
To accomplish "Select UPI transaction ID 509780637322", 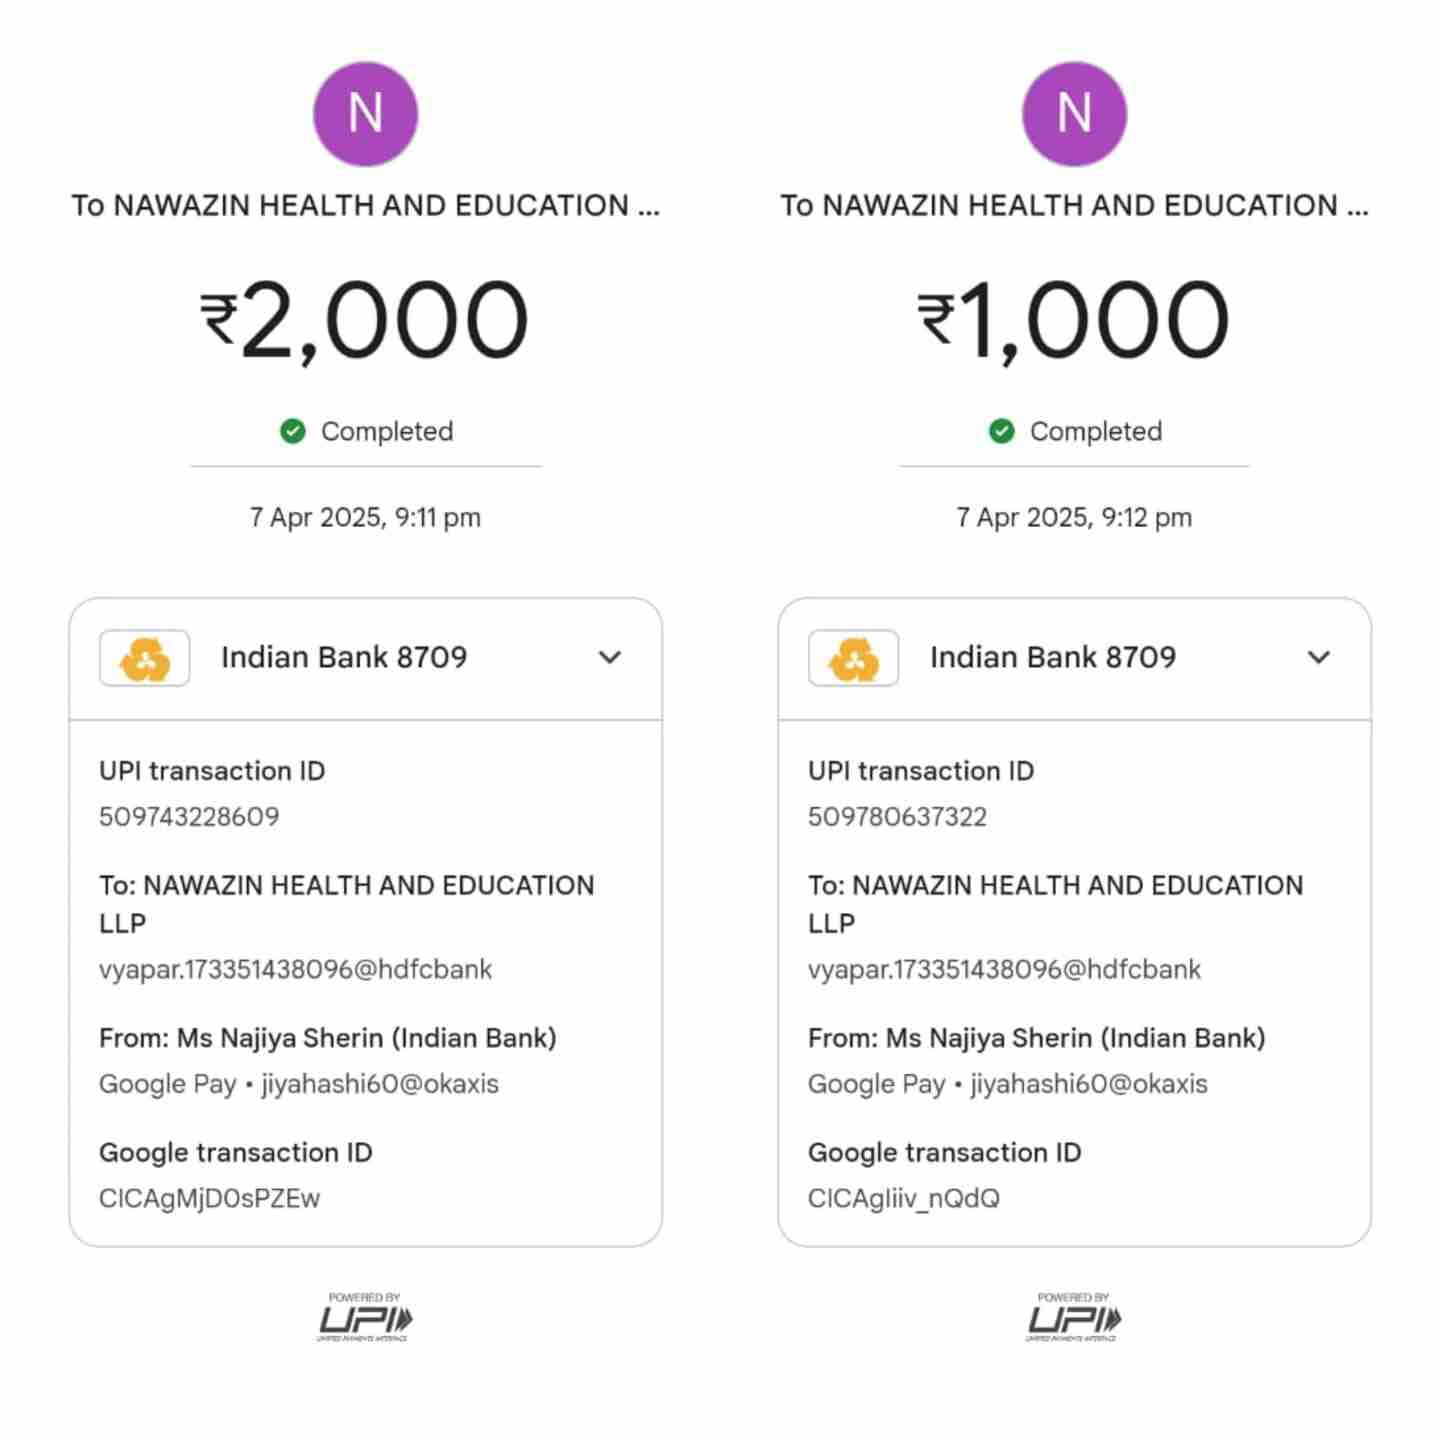I will [x=897, y=817].
